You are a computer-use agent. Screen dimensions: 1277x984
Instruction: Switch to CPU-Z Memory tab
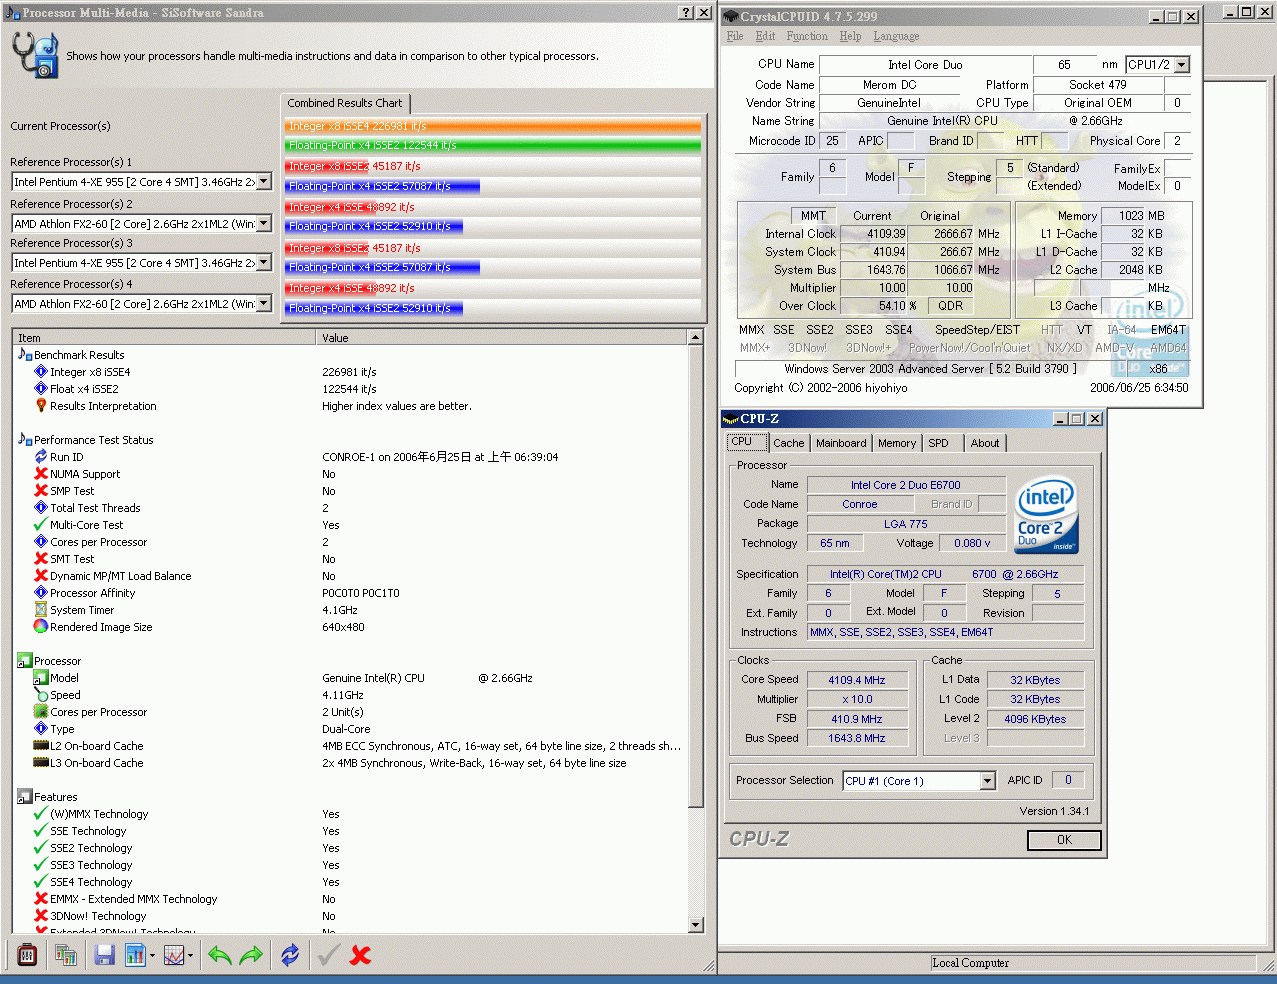click(897, 443)
